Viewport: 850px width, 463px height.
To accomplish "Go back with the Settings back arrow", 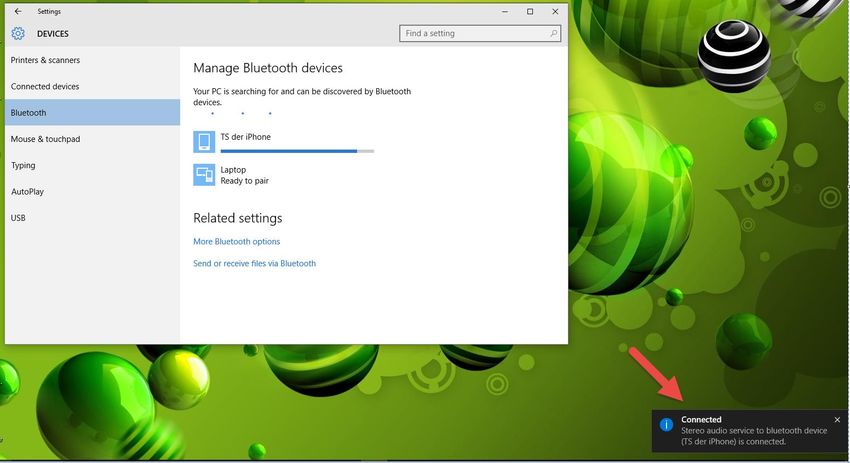I will pos(18,11).
